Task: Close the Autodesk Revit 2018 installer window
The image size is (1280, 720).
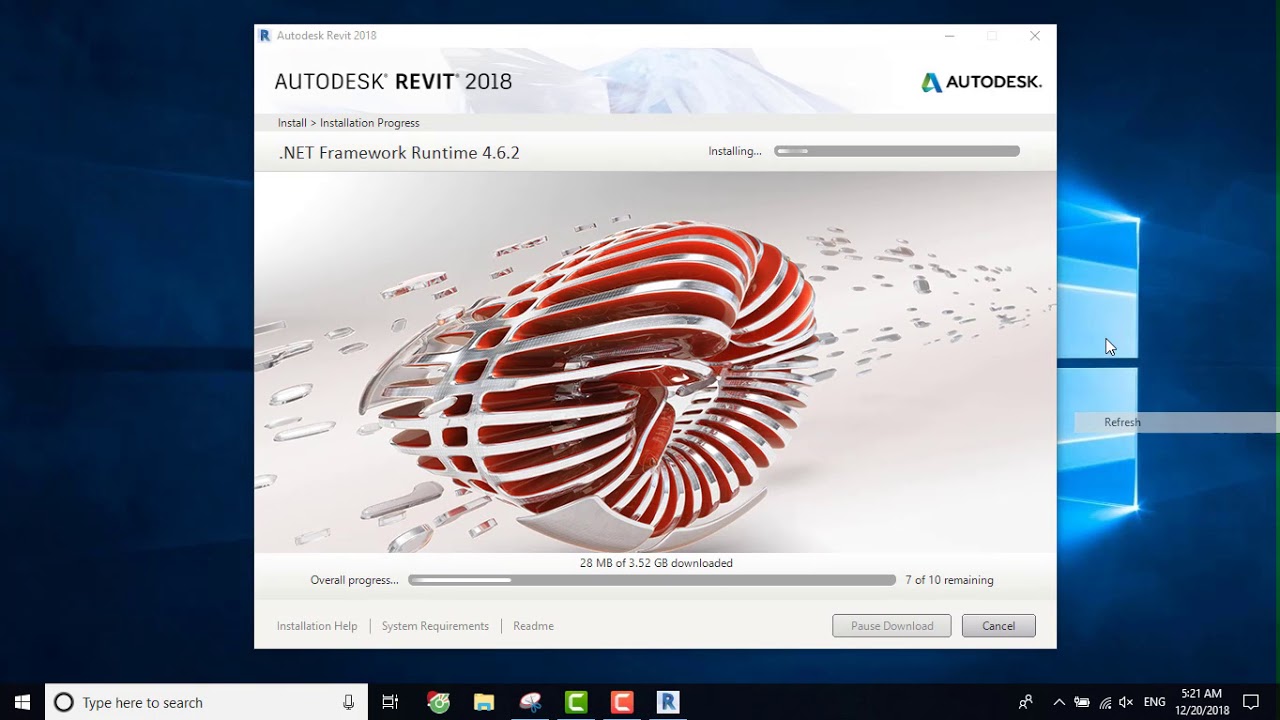Action: (x=1035, y=36)
